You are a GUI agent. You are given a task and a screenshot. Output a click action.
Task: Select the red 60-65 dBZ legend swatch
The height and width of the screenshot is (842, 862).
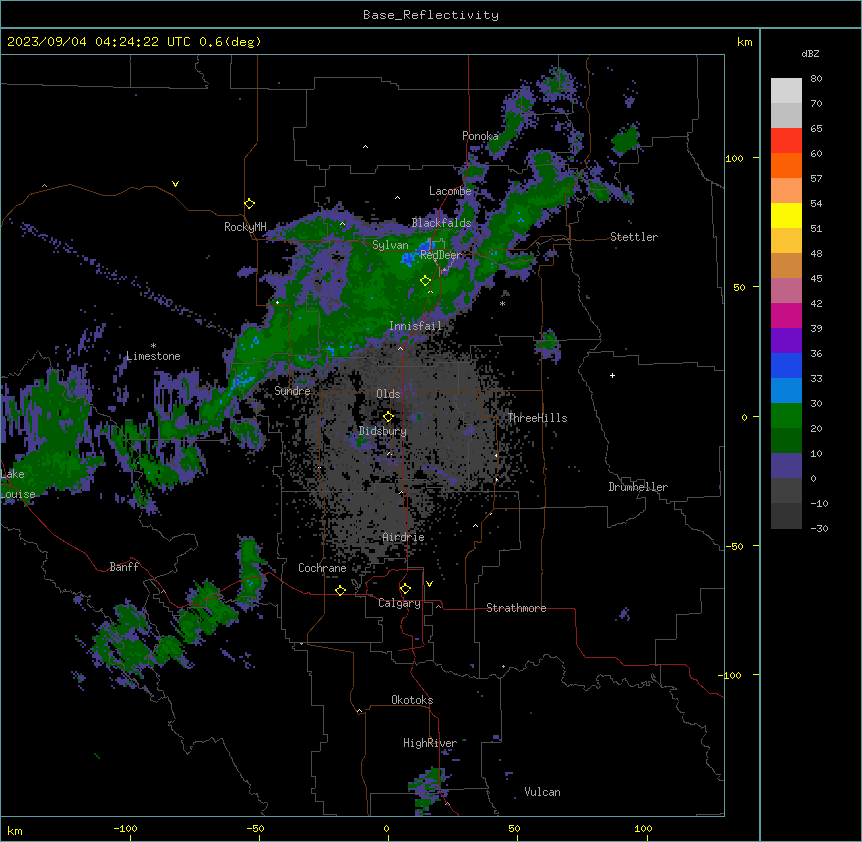(786, 141)
